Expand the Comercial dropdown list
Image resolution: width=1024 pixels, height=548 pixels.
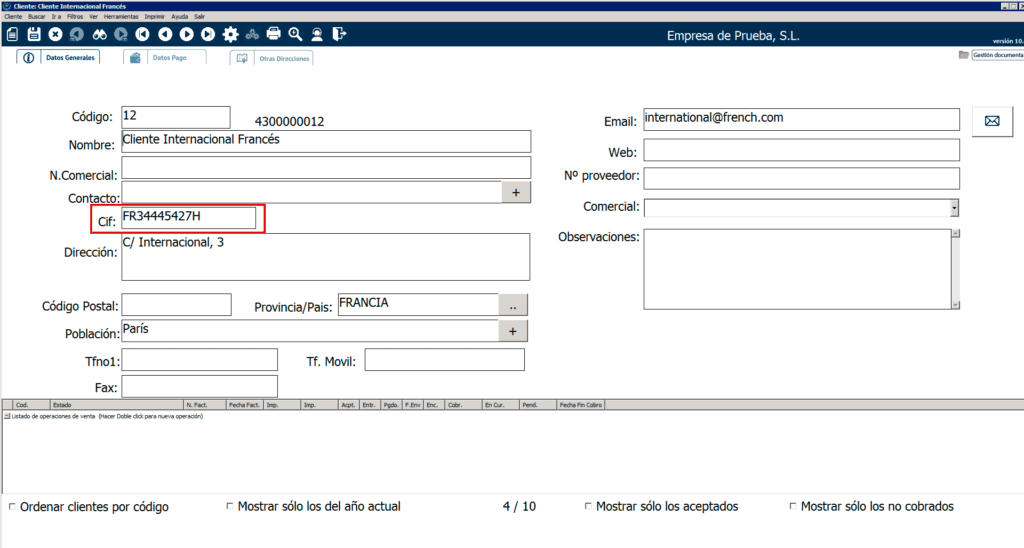point(954,207)
